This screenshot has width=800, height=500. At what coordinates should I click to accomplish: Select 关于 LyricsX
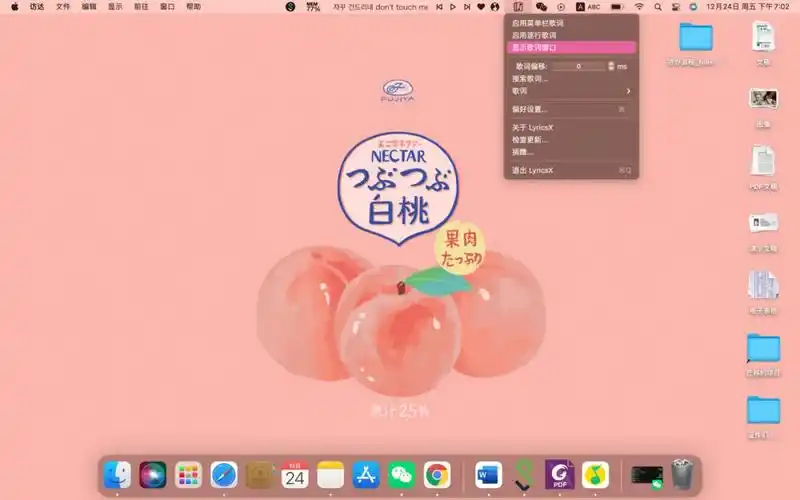pos(571,128)
